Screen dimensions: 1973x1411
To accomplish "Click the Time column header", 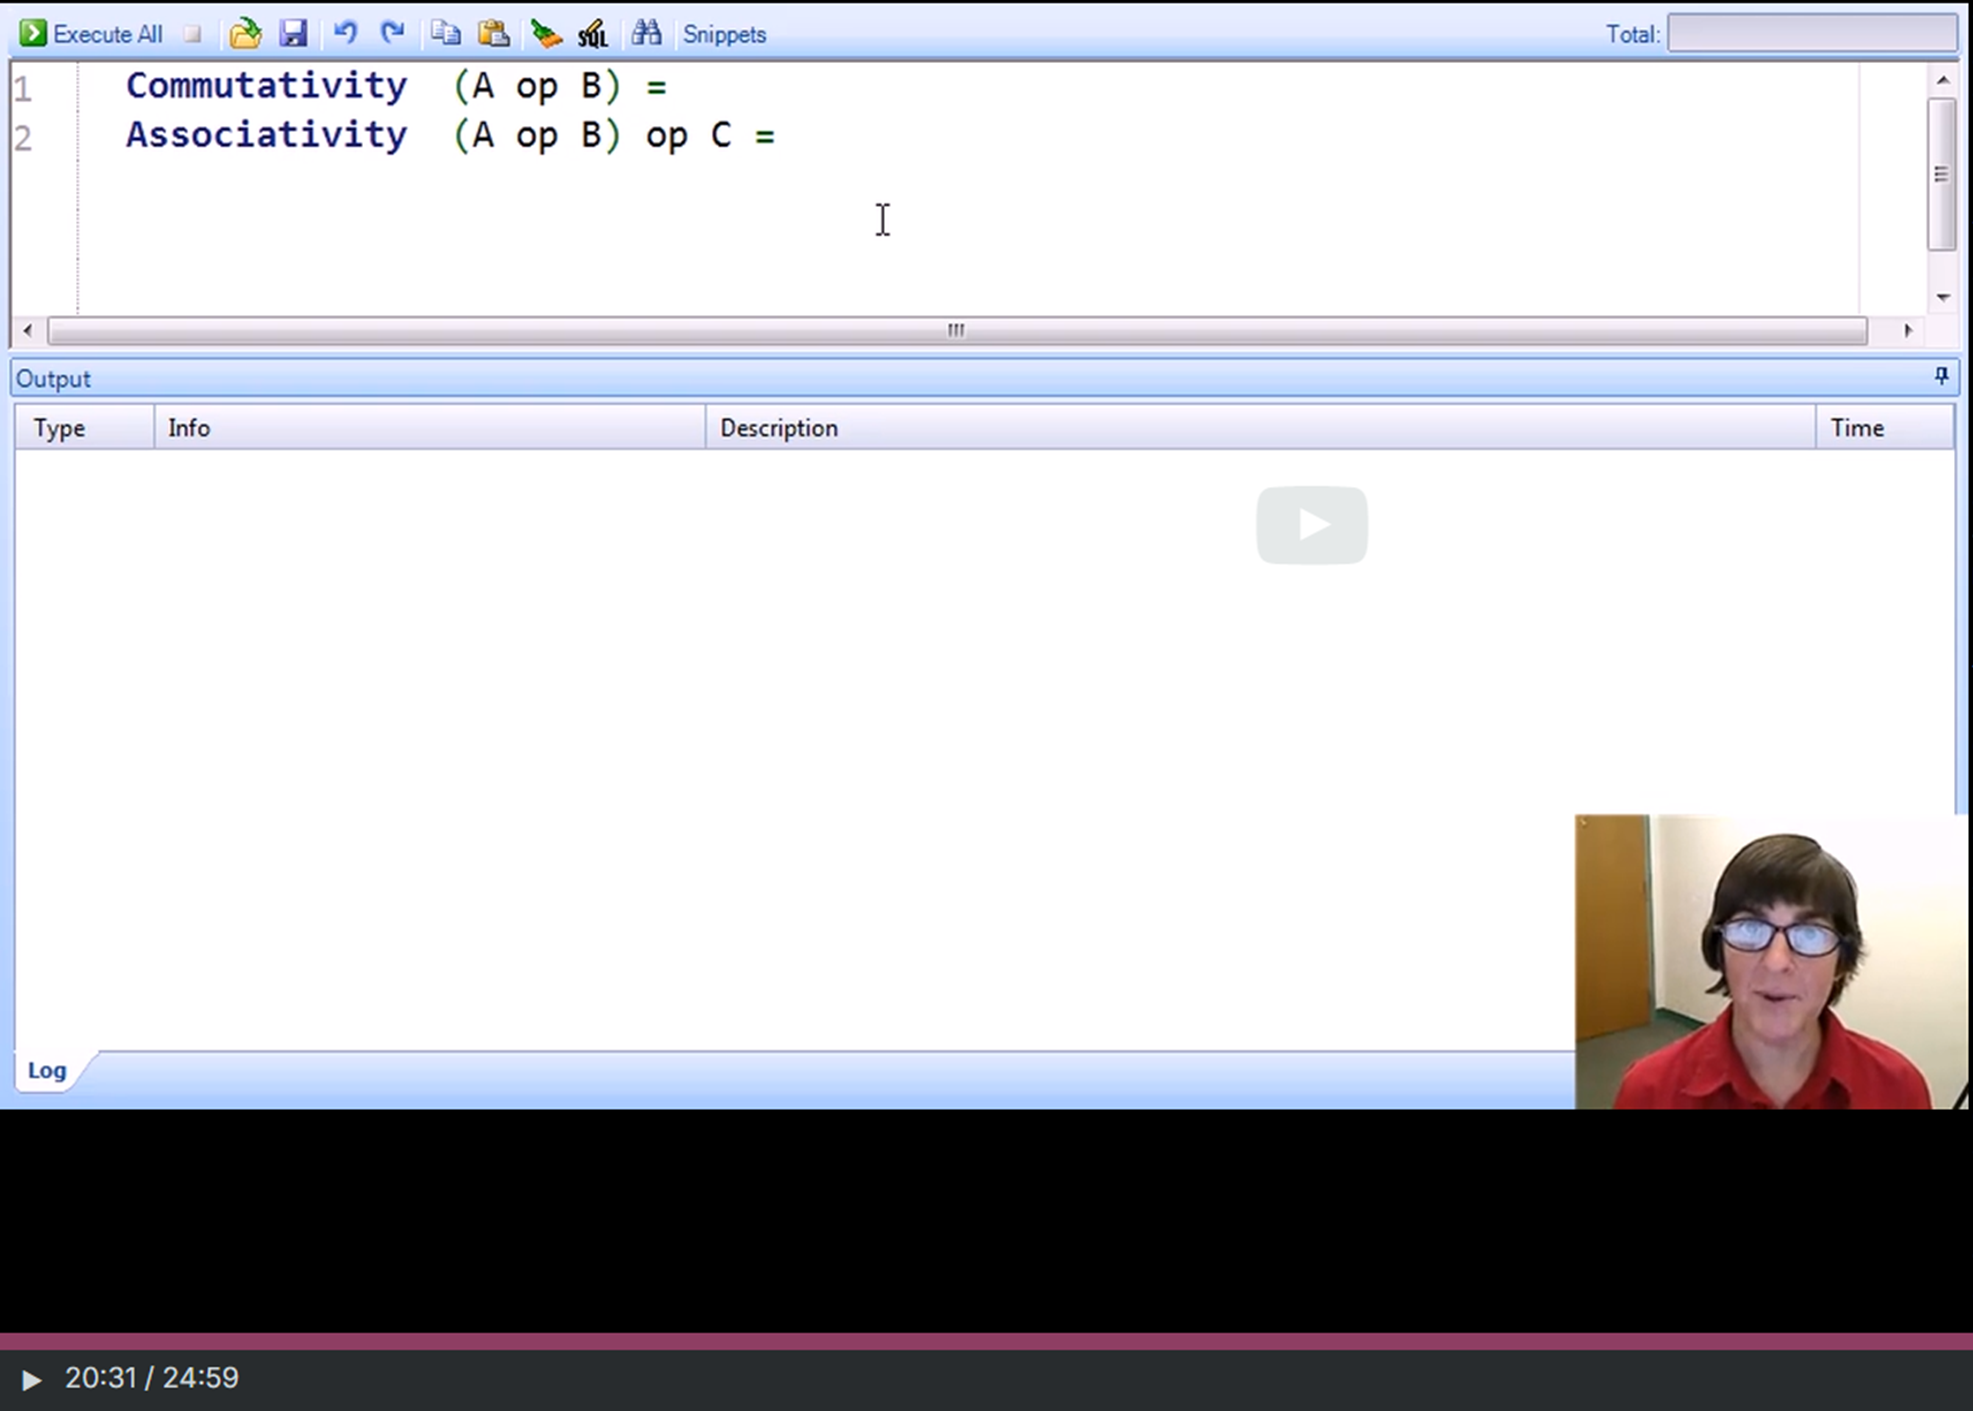I will [1884, 428].
